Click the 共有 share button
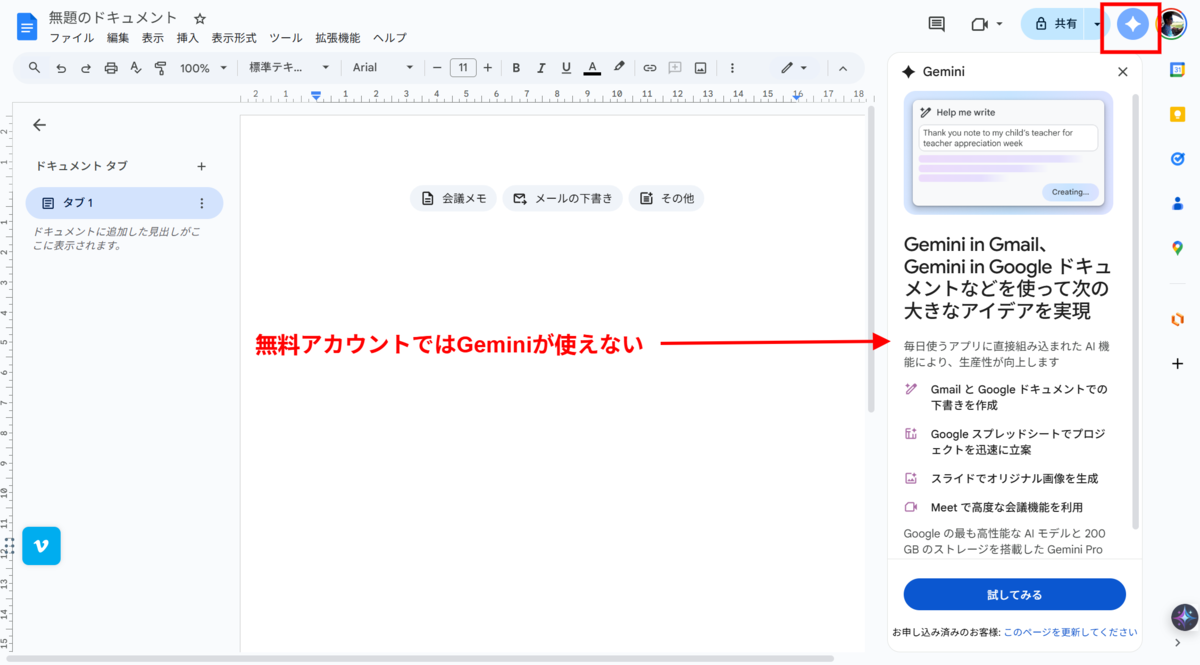 1055,24
